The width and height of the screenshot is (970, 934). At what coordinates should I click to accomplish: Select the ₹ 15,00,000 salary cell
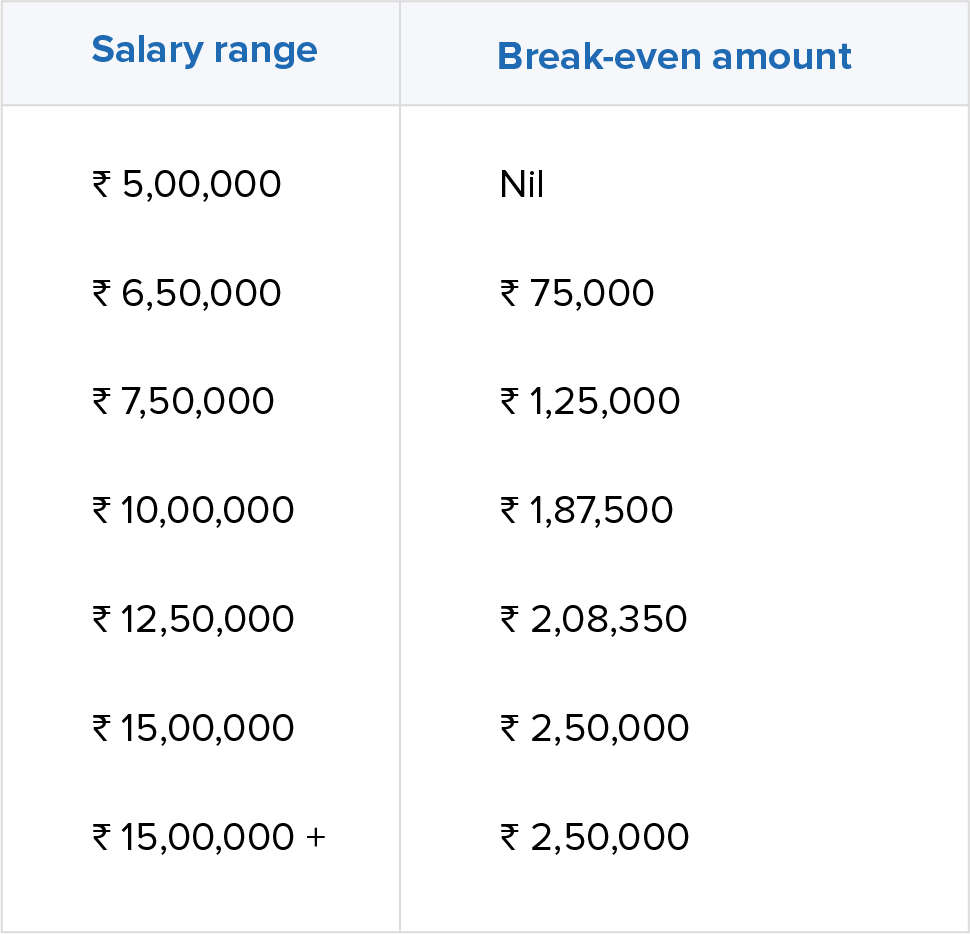pos(194,728)
